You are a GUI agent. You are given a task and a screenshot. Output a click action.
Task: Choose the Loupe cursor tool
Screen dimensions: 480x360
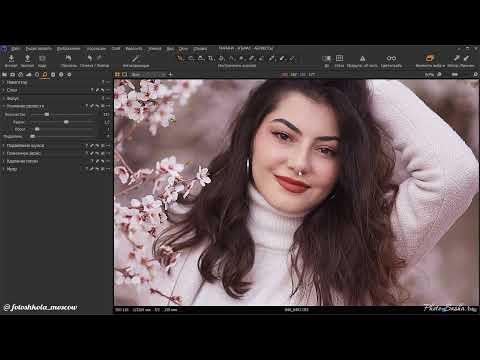coord(201,58)
